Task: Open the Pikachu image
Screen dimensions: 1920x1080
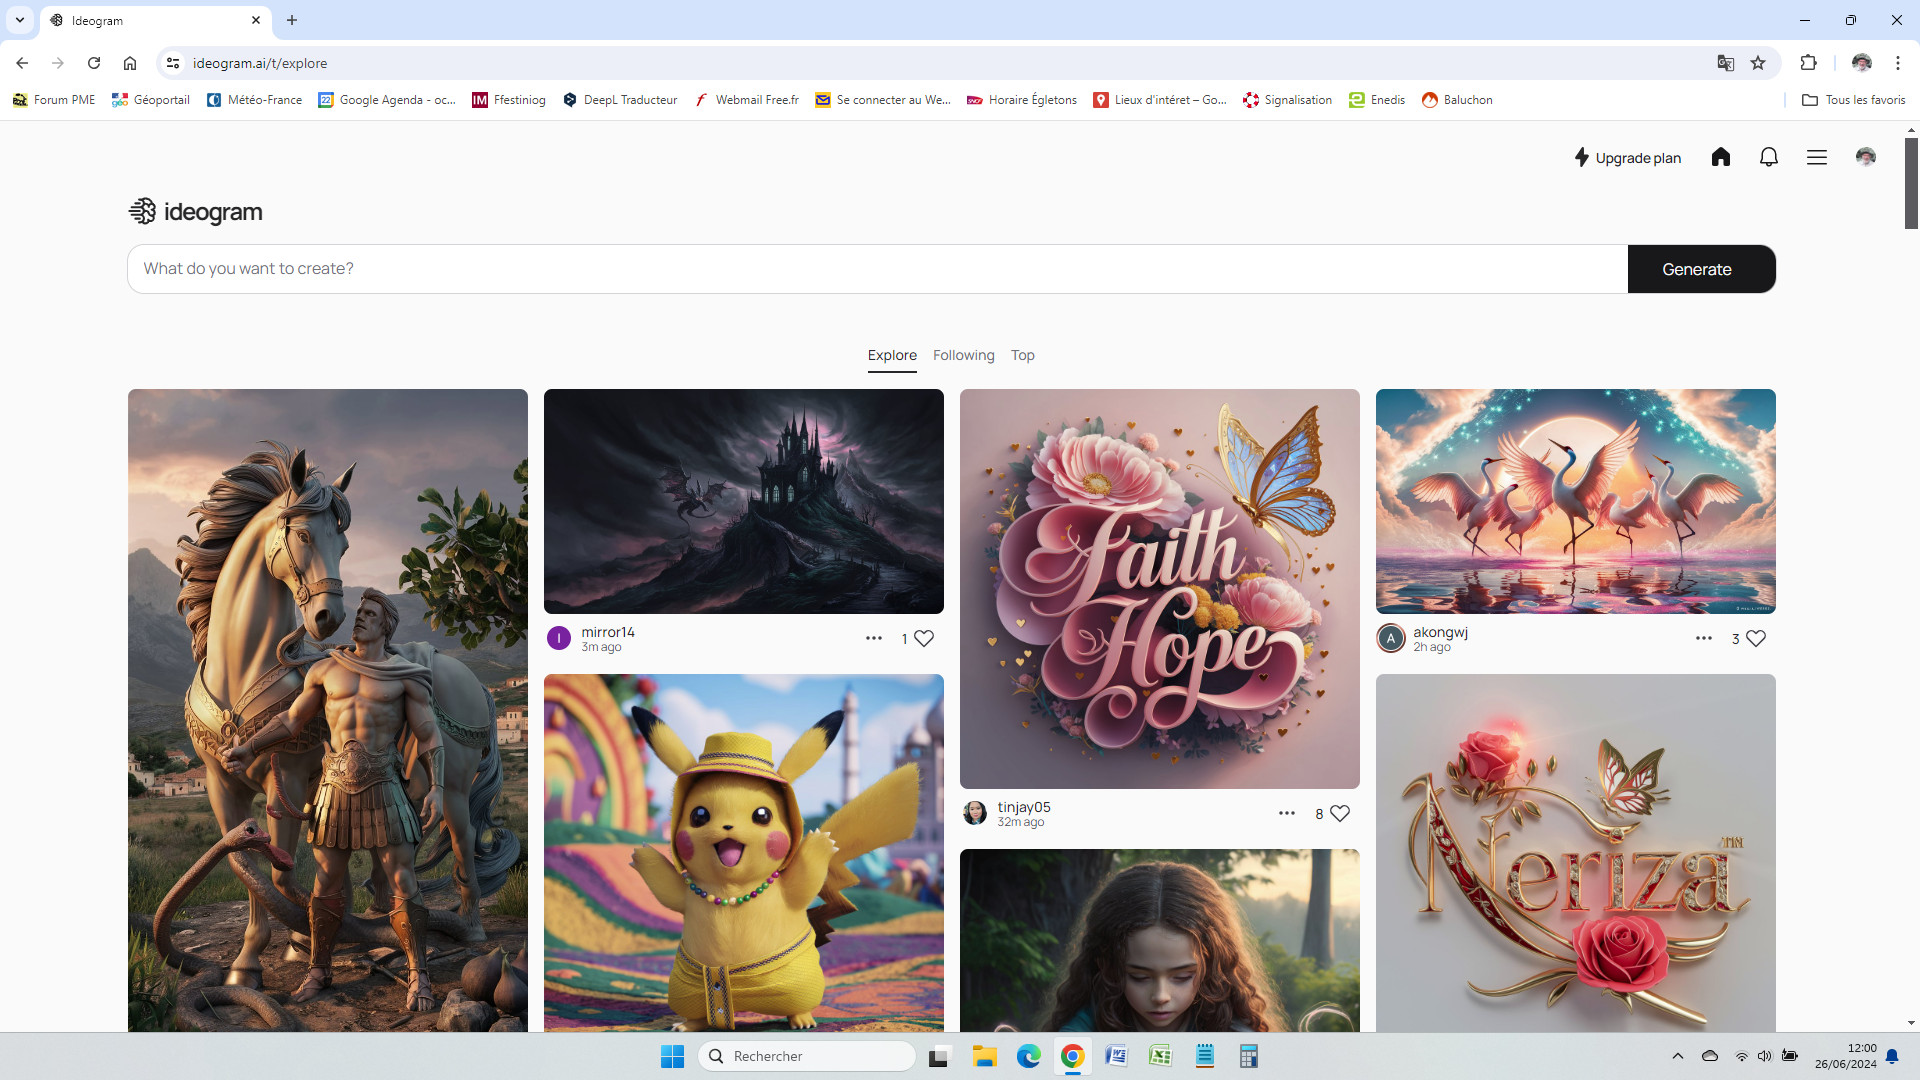Action: [x=744, y=852]
